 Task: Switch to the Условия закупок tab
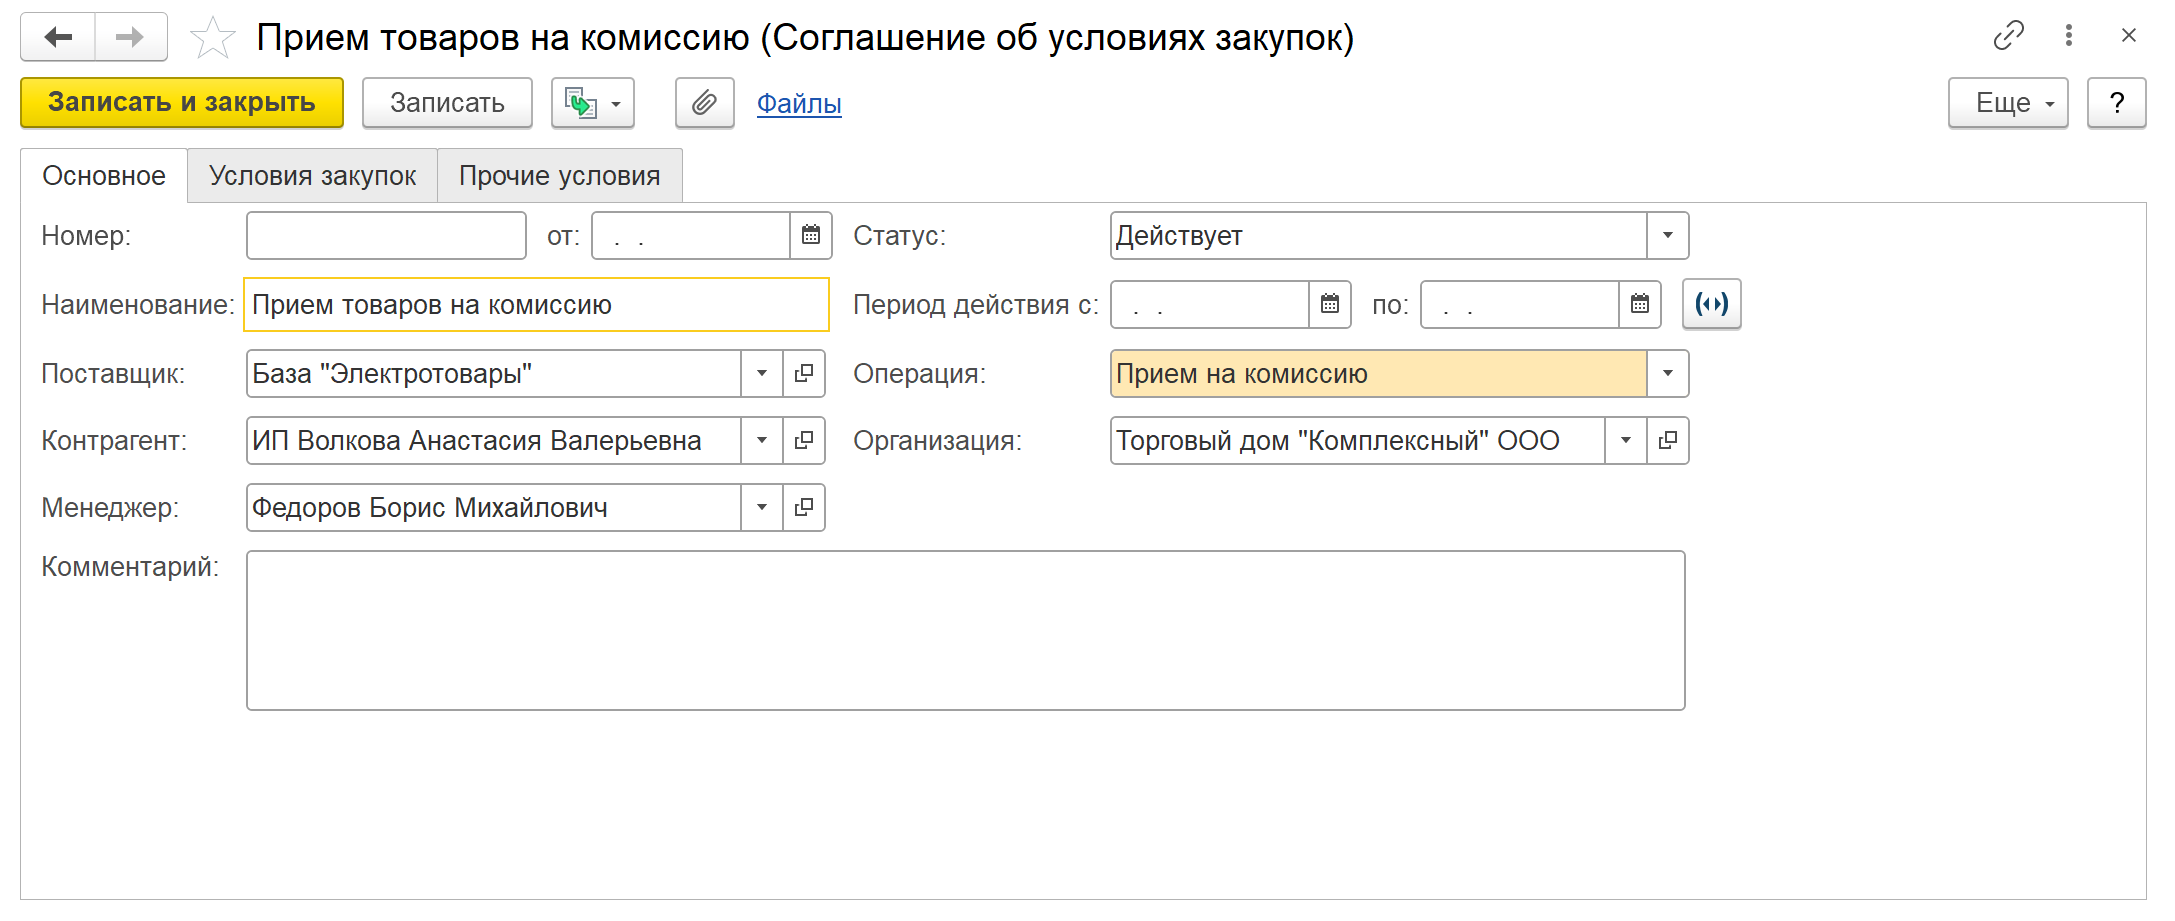(312, 176)
